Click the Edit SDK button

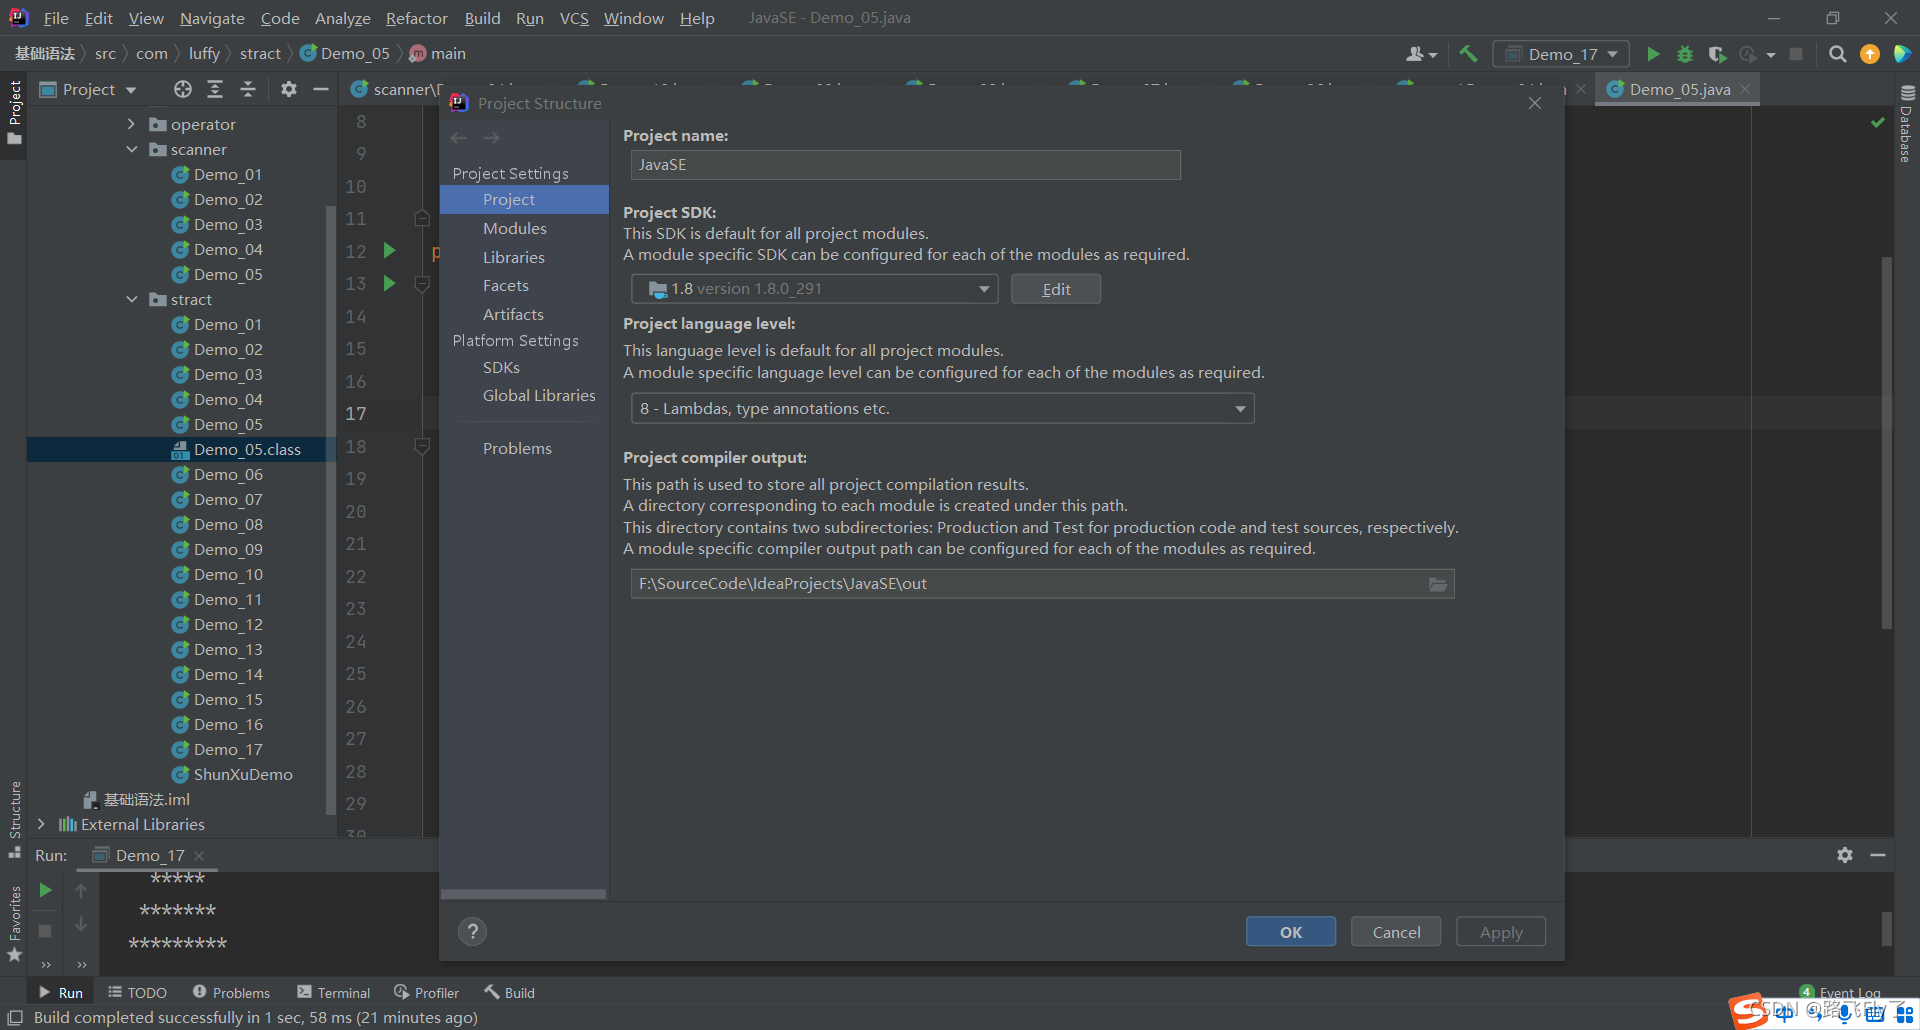(x=1056, y=289)
